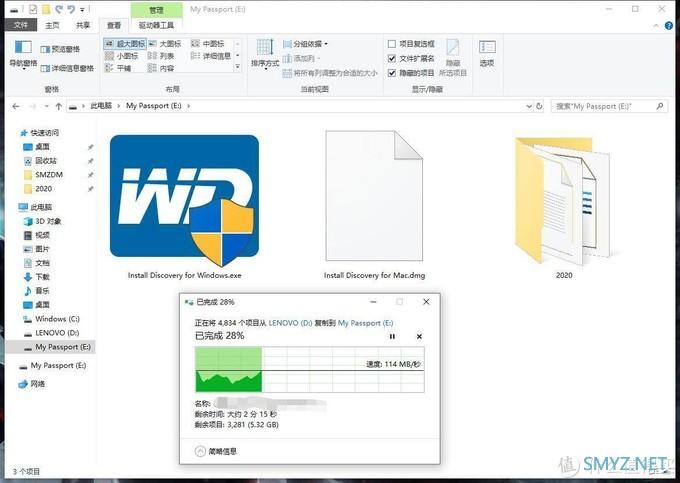Click the copy progress speed graph
Screen dimensions: 680x483
pyautogui.click(x=310, y=369)
